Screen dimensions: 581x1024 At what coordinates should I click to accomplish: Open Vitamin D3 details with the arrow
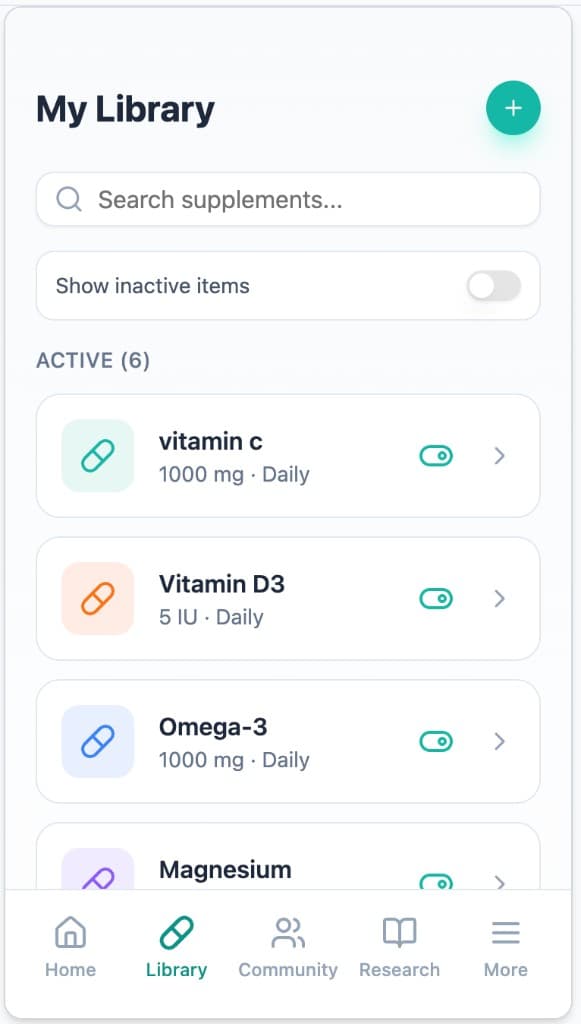(499, 599)
